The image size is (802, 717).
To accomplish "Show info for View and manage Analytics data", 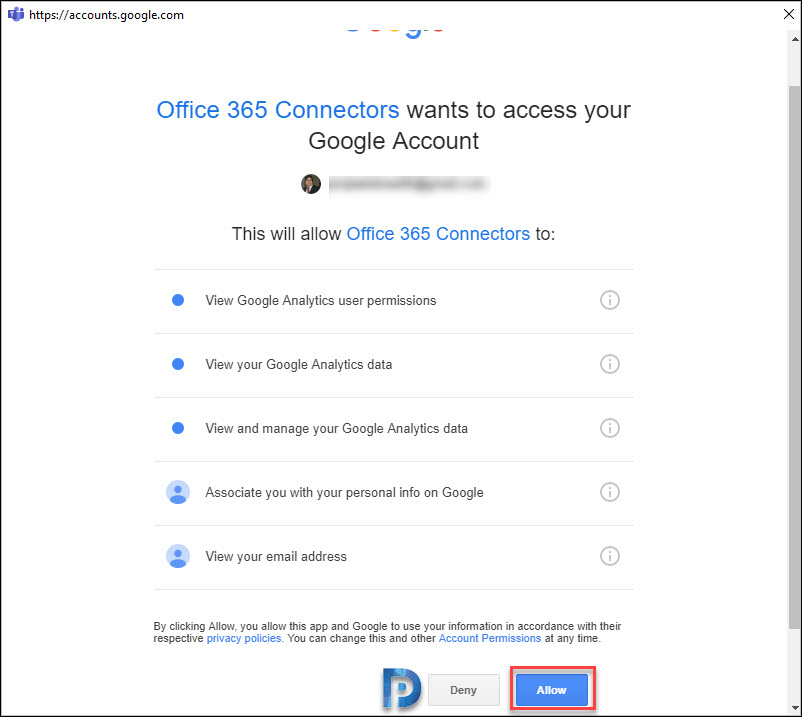I will [x=609, y=428].
